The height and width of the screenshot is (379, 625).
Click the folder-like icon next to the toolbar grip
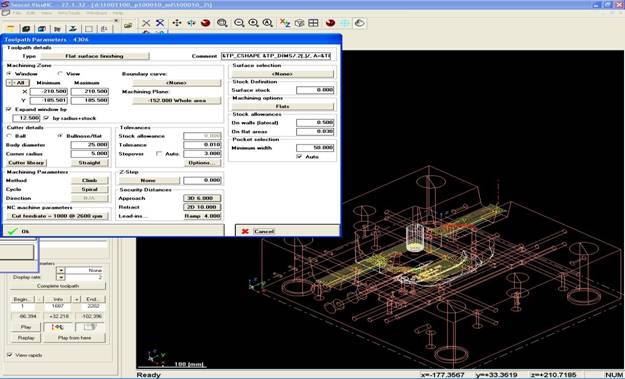[128, 26]
